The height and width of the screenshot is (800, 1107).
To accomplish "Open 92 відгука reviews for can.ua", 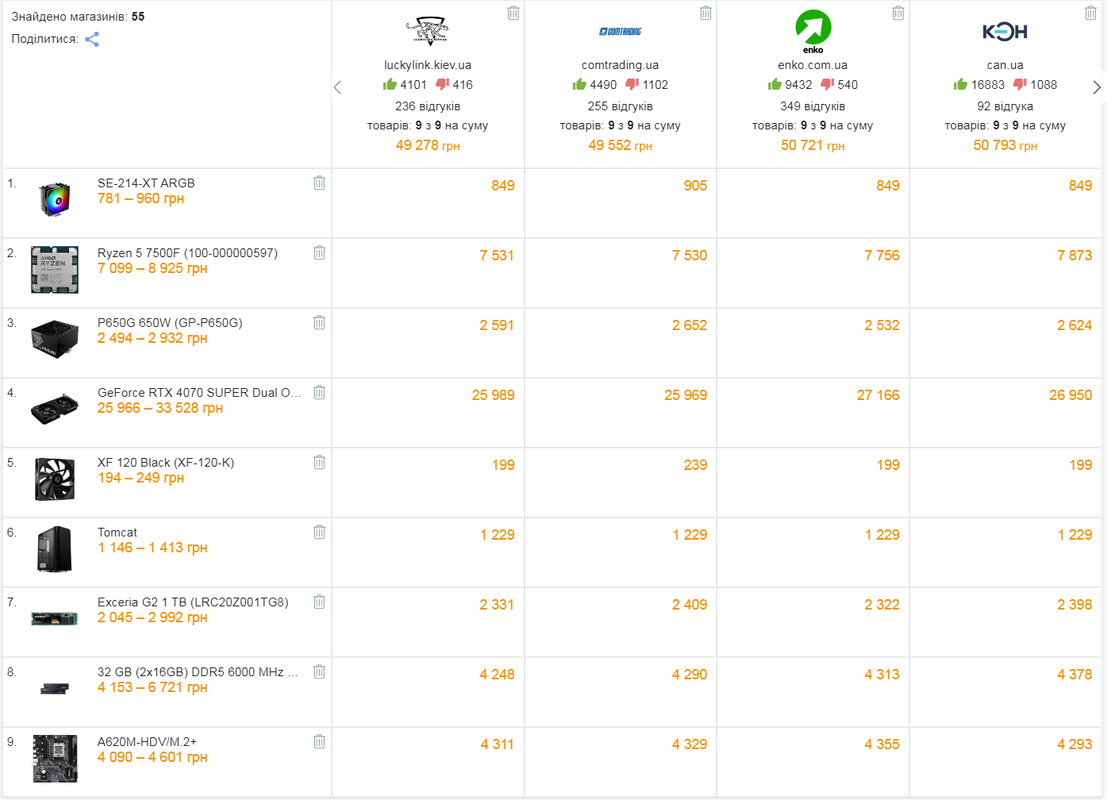I will point(1005,107).
